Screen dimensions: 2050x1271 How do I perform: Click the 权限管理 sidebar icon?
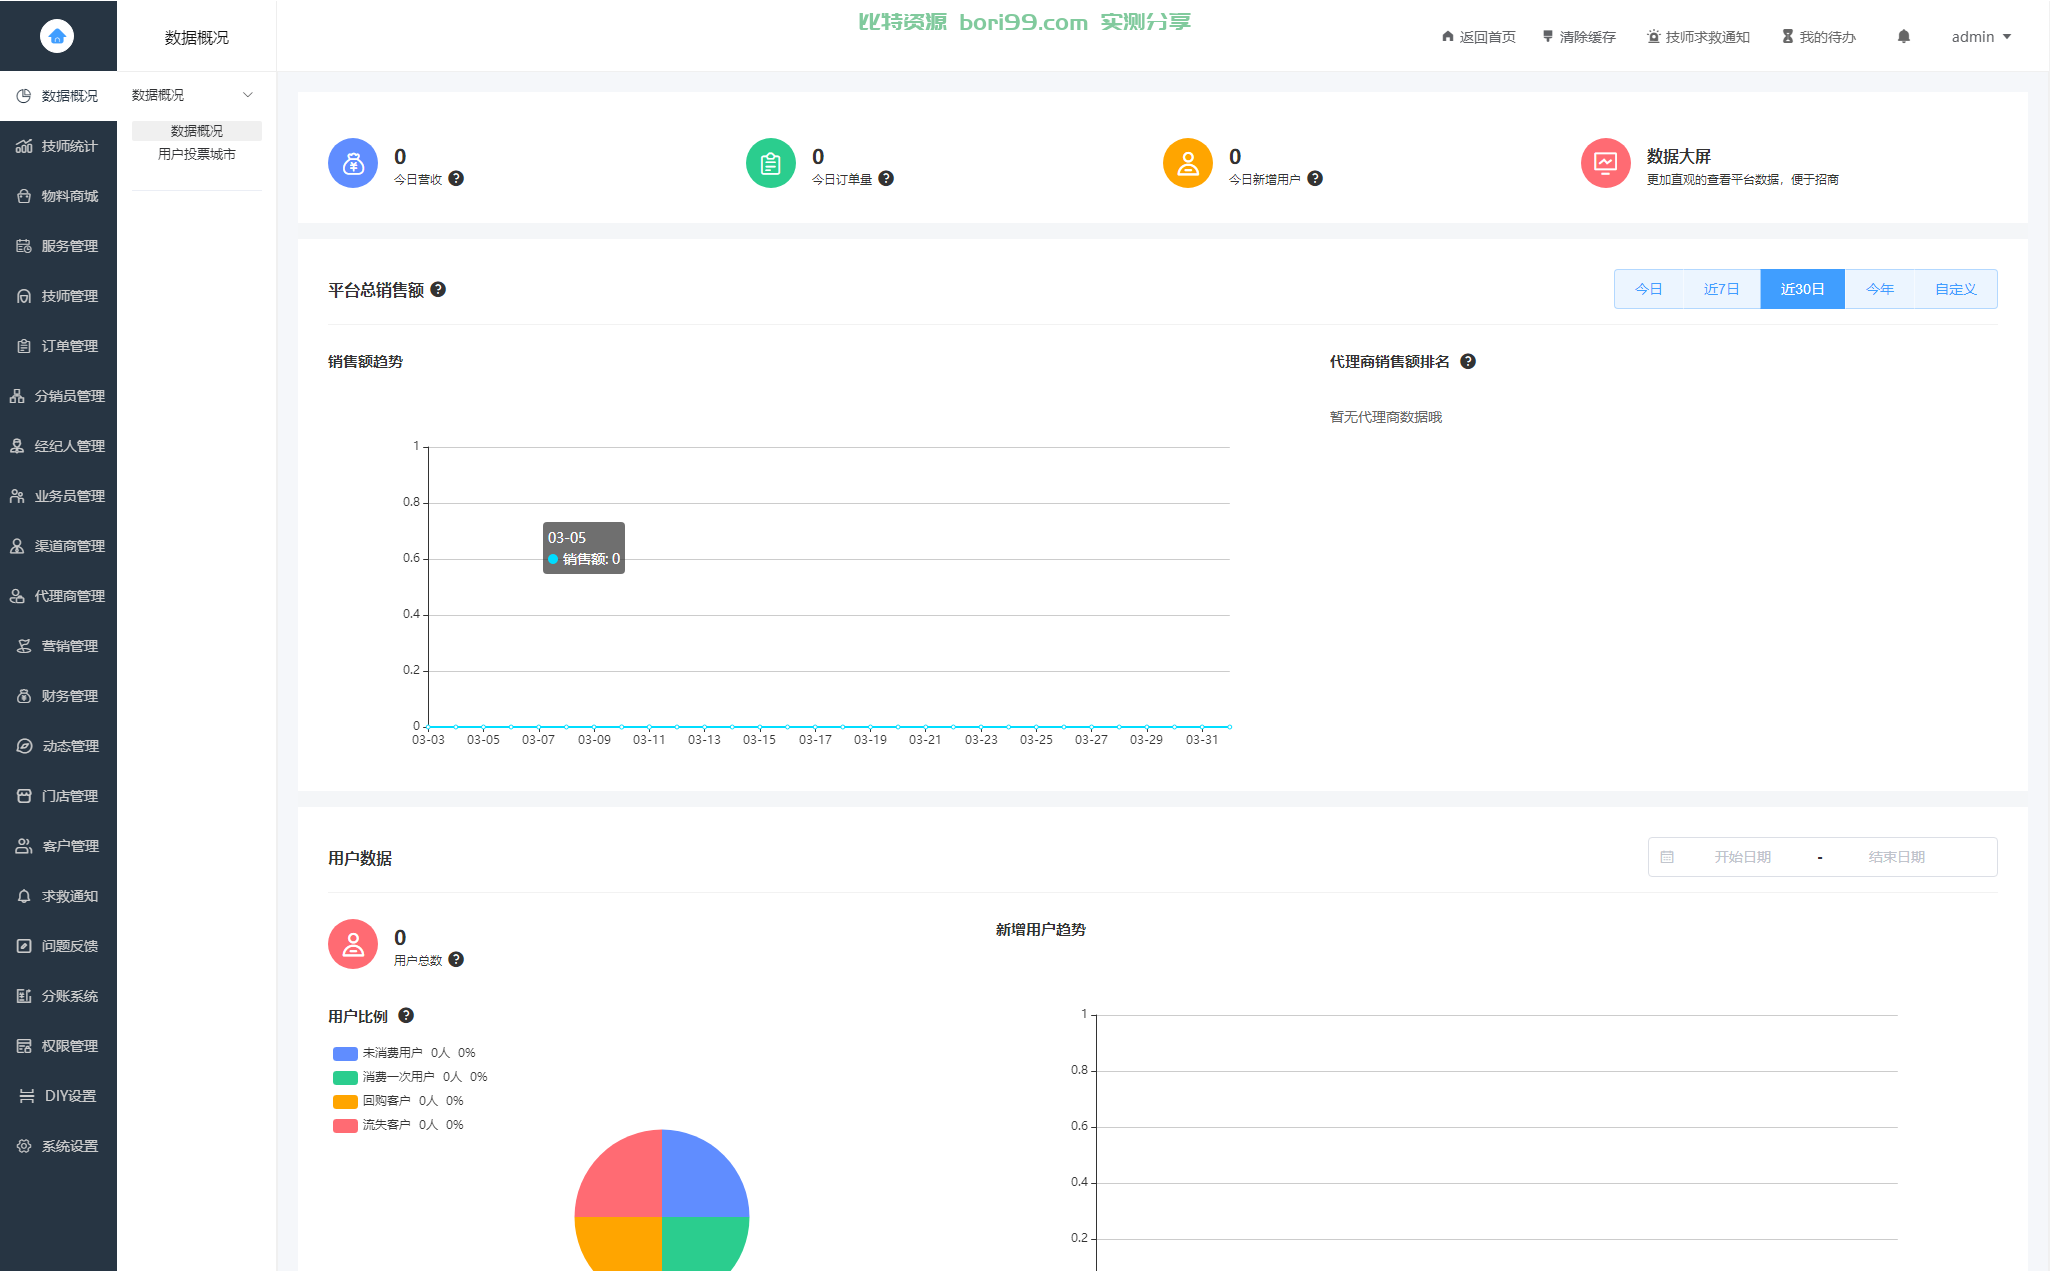(24, 1046)
